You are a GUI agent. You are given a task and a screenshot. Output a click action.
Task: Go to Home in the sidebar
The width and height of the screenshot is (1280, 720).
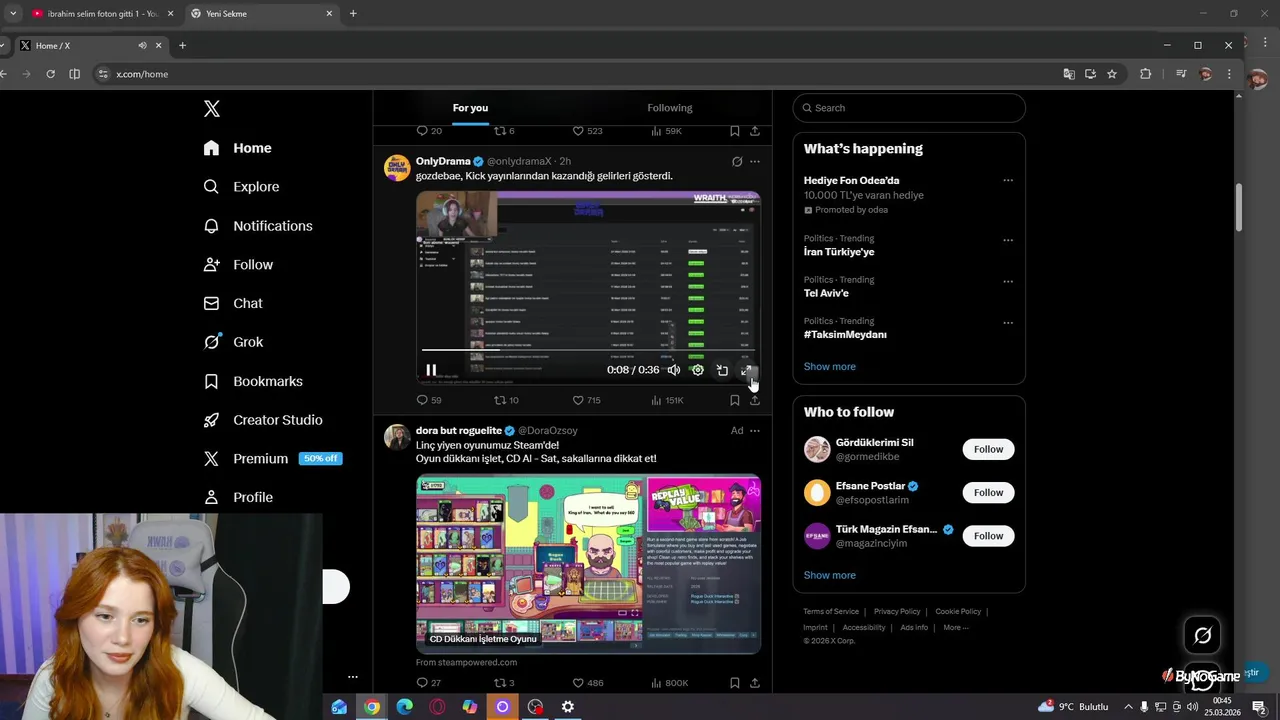[x=237, y=148]
